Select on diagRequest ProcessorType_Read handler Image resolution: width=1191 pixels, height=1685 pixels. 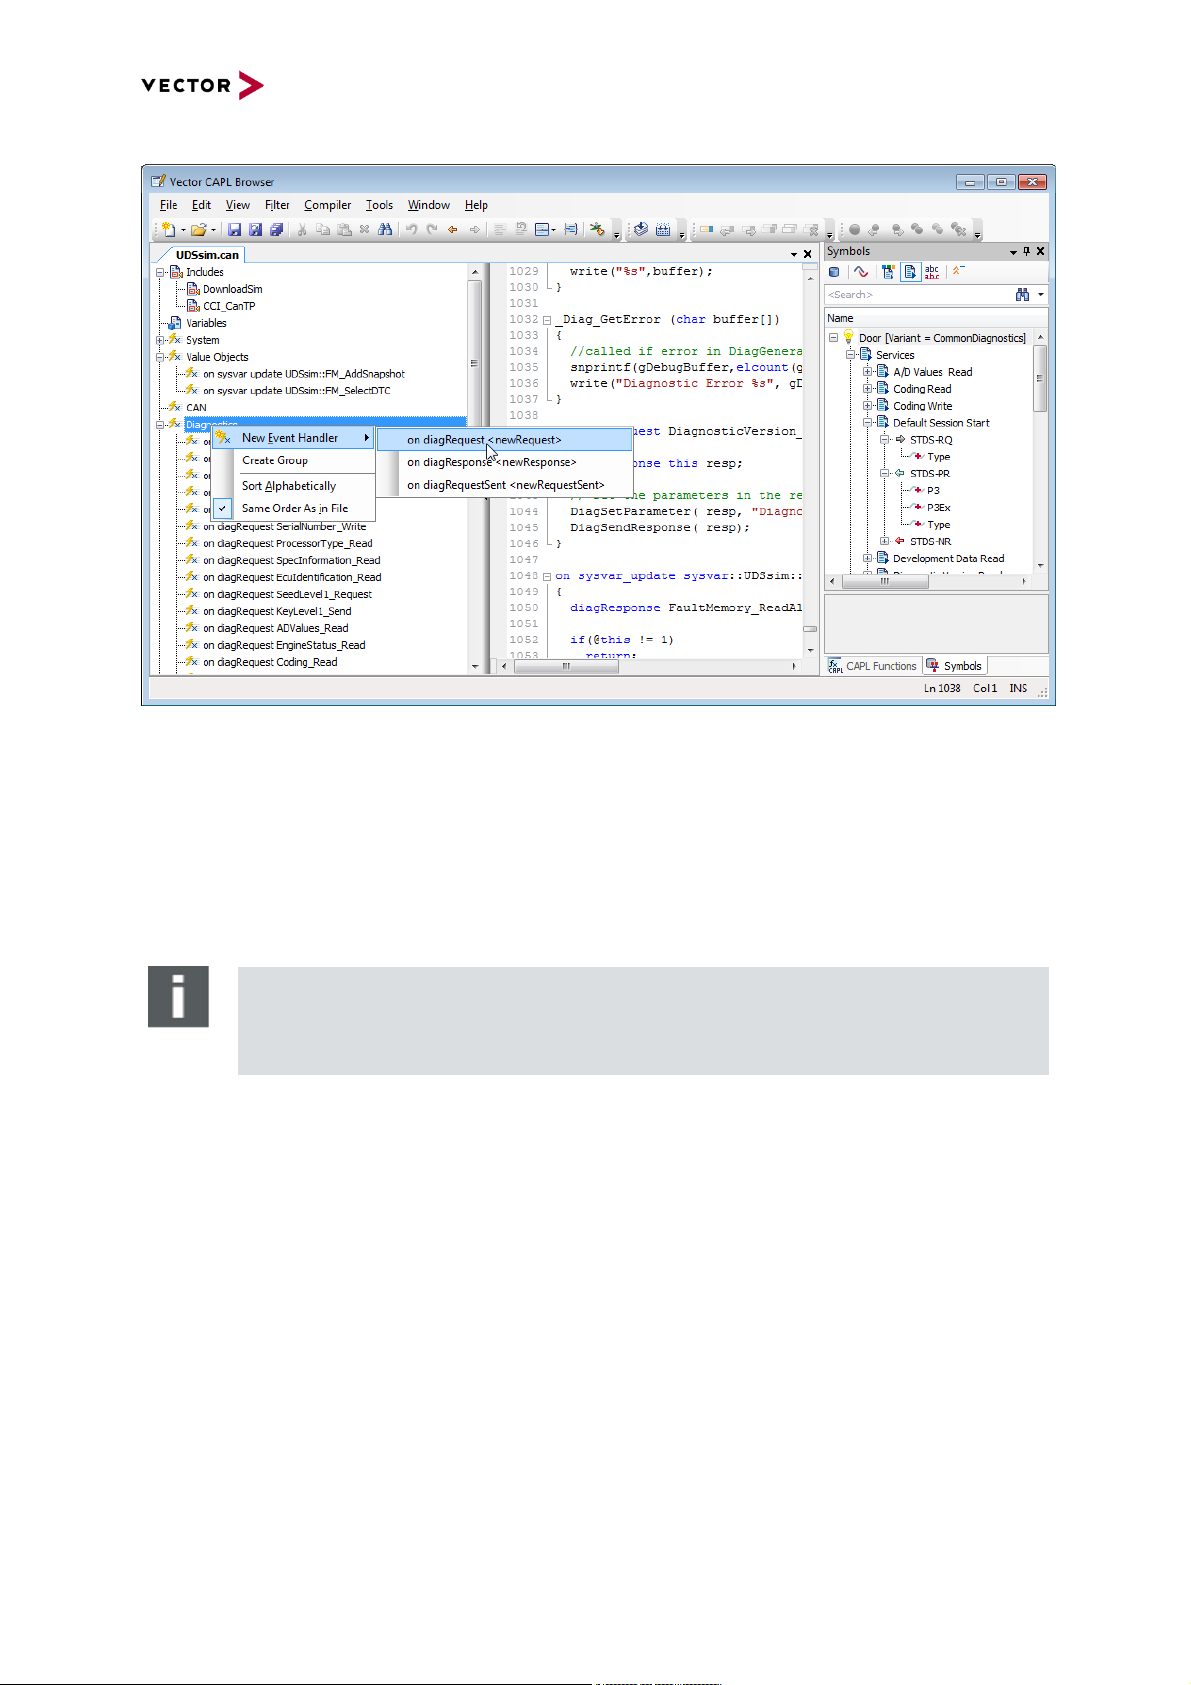[x=288, y=544]
